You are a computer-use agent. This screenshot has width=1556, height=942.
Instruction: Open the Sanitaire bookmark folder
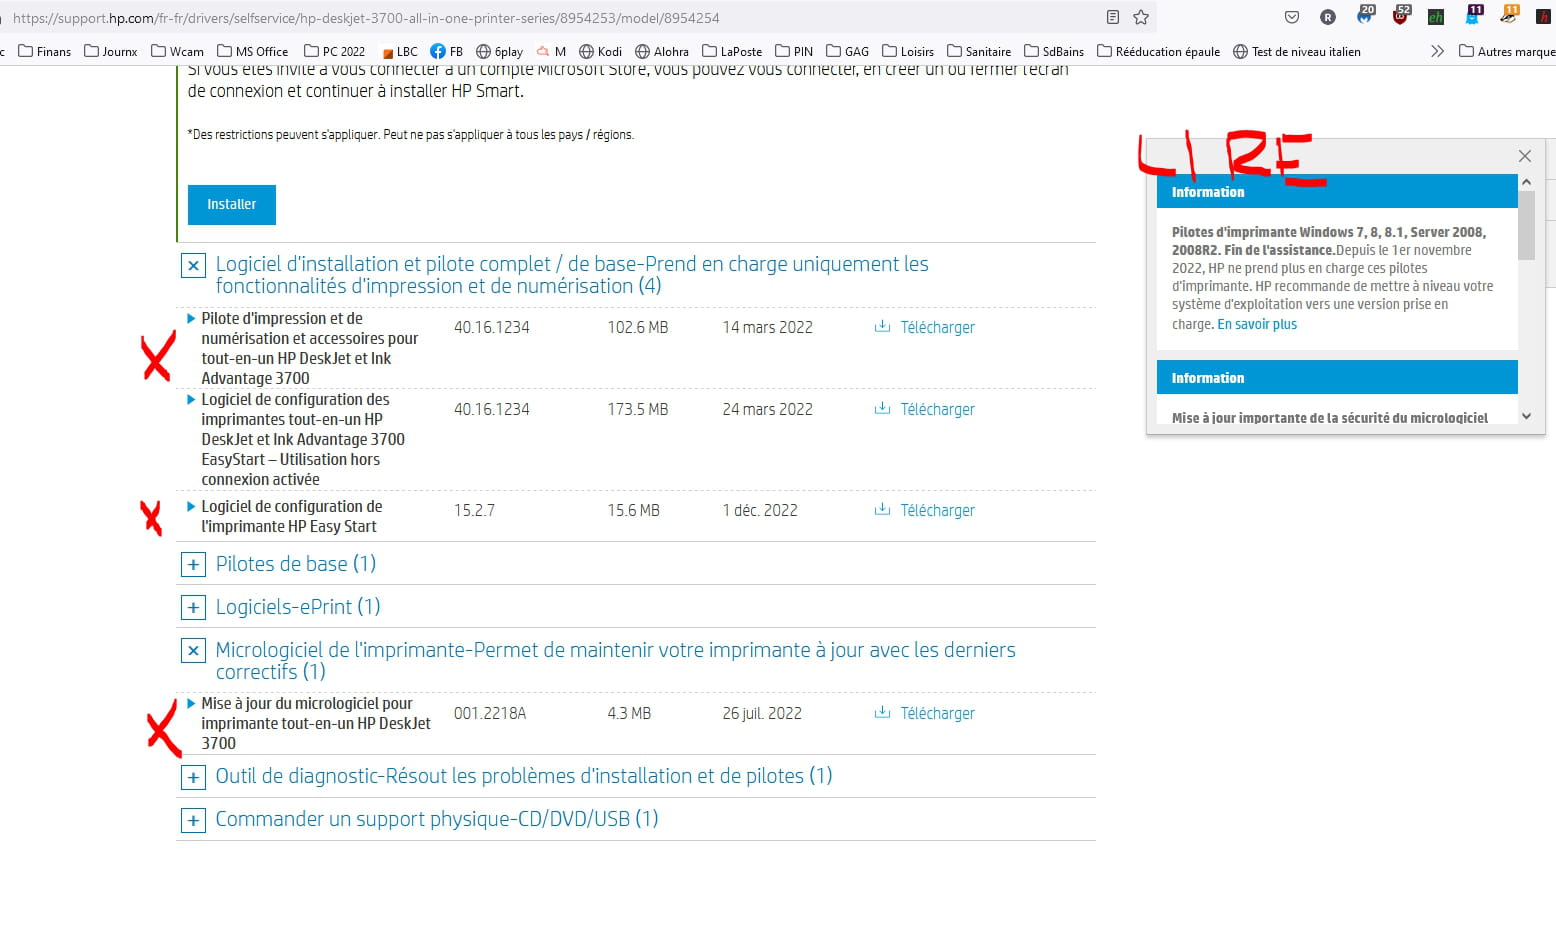[x=979, y=51]
